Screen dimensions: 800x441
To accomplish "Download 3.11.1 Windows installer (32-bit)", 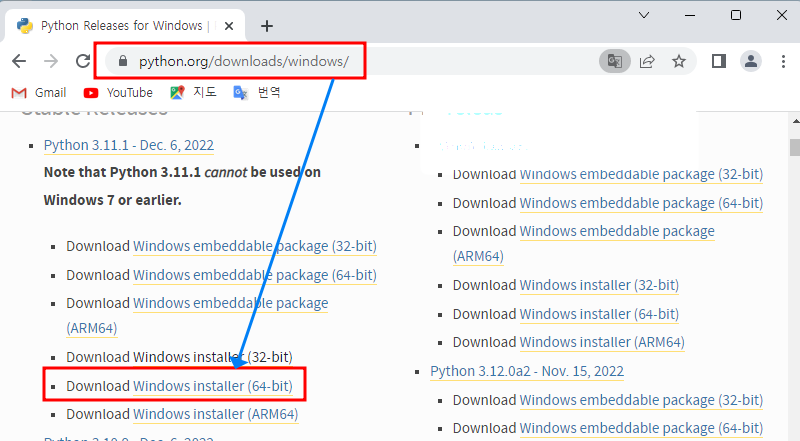I will tap(213, 357).
